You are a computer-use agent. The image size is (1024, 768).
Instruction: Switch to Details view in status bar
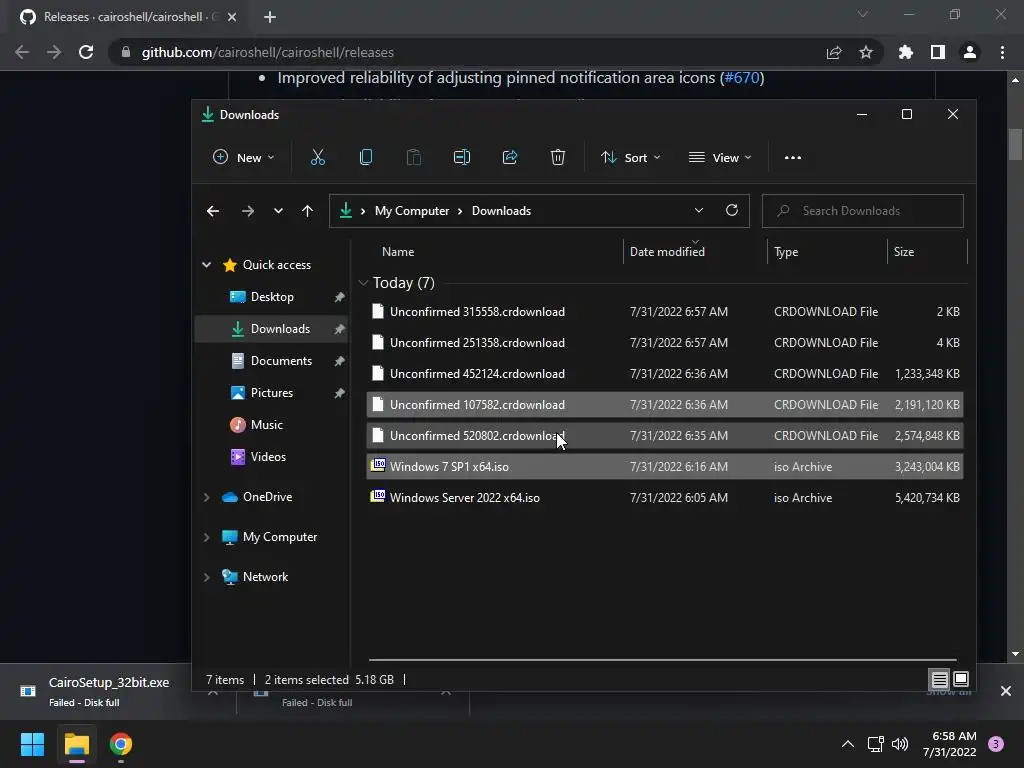[x=940, y=680]
